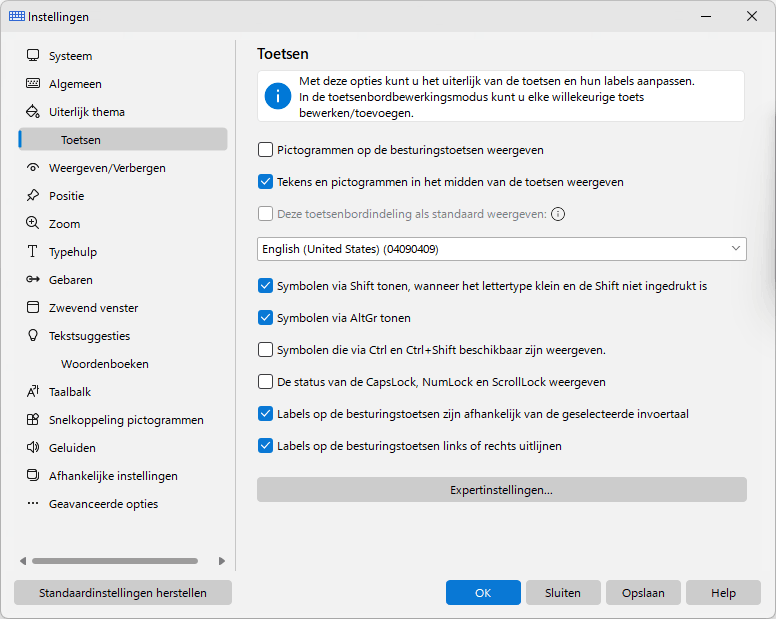
Task: Select Zwevend venster in sidebar
Action: (123, 308)
